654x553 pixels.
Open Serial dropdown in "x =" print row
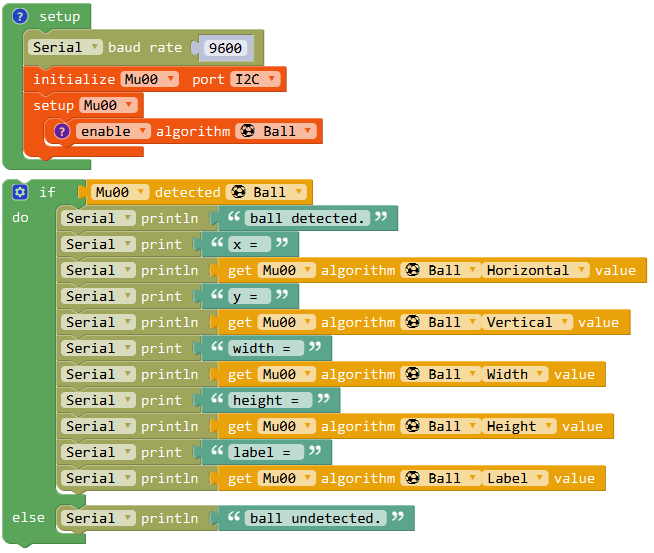tap(98, 244)
